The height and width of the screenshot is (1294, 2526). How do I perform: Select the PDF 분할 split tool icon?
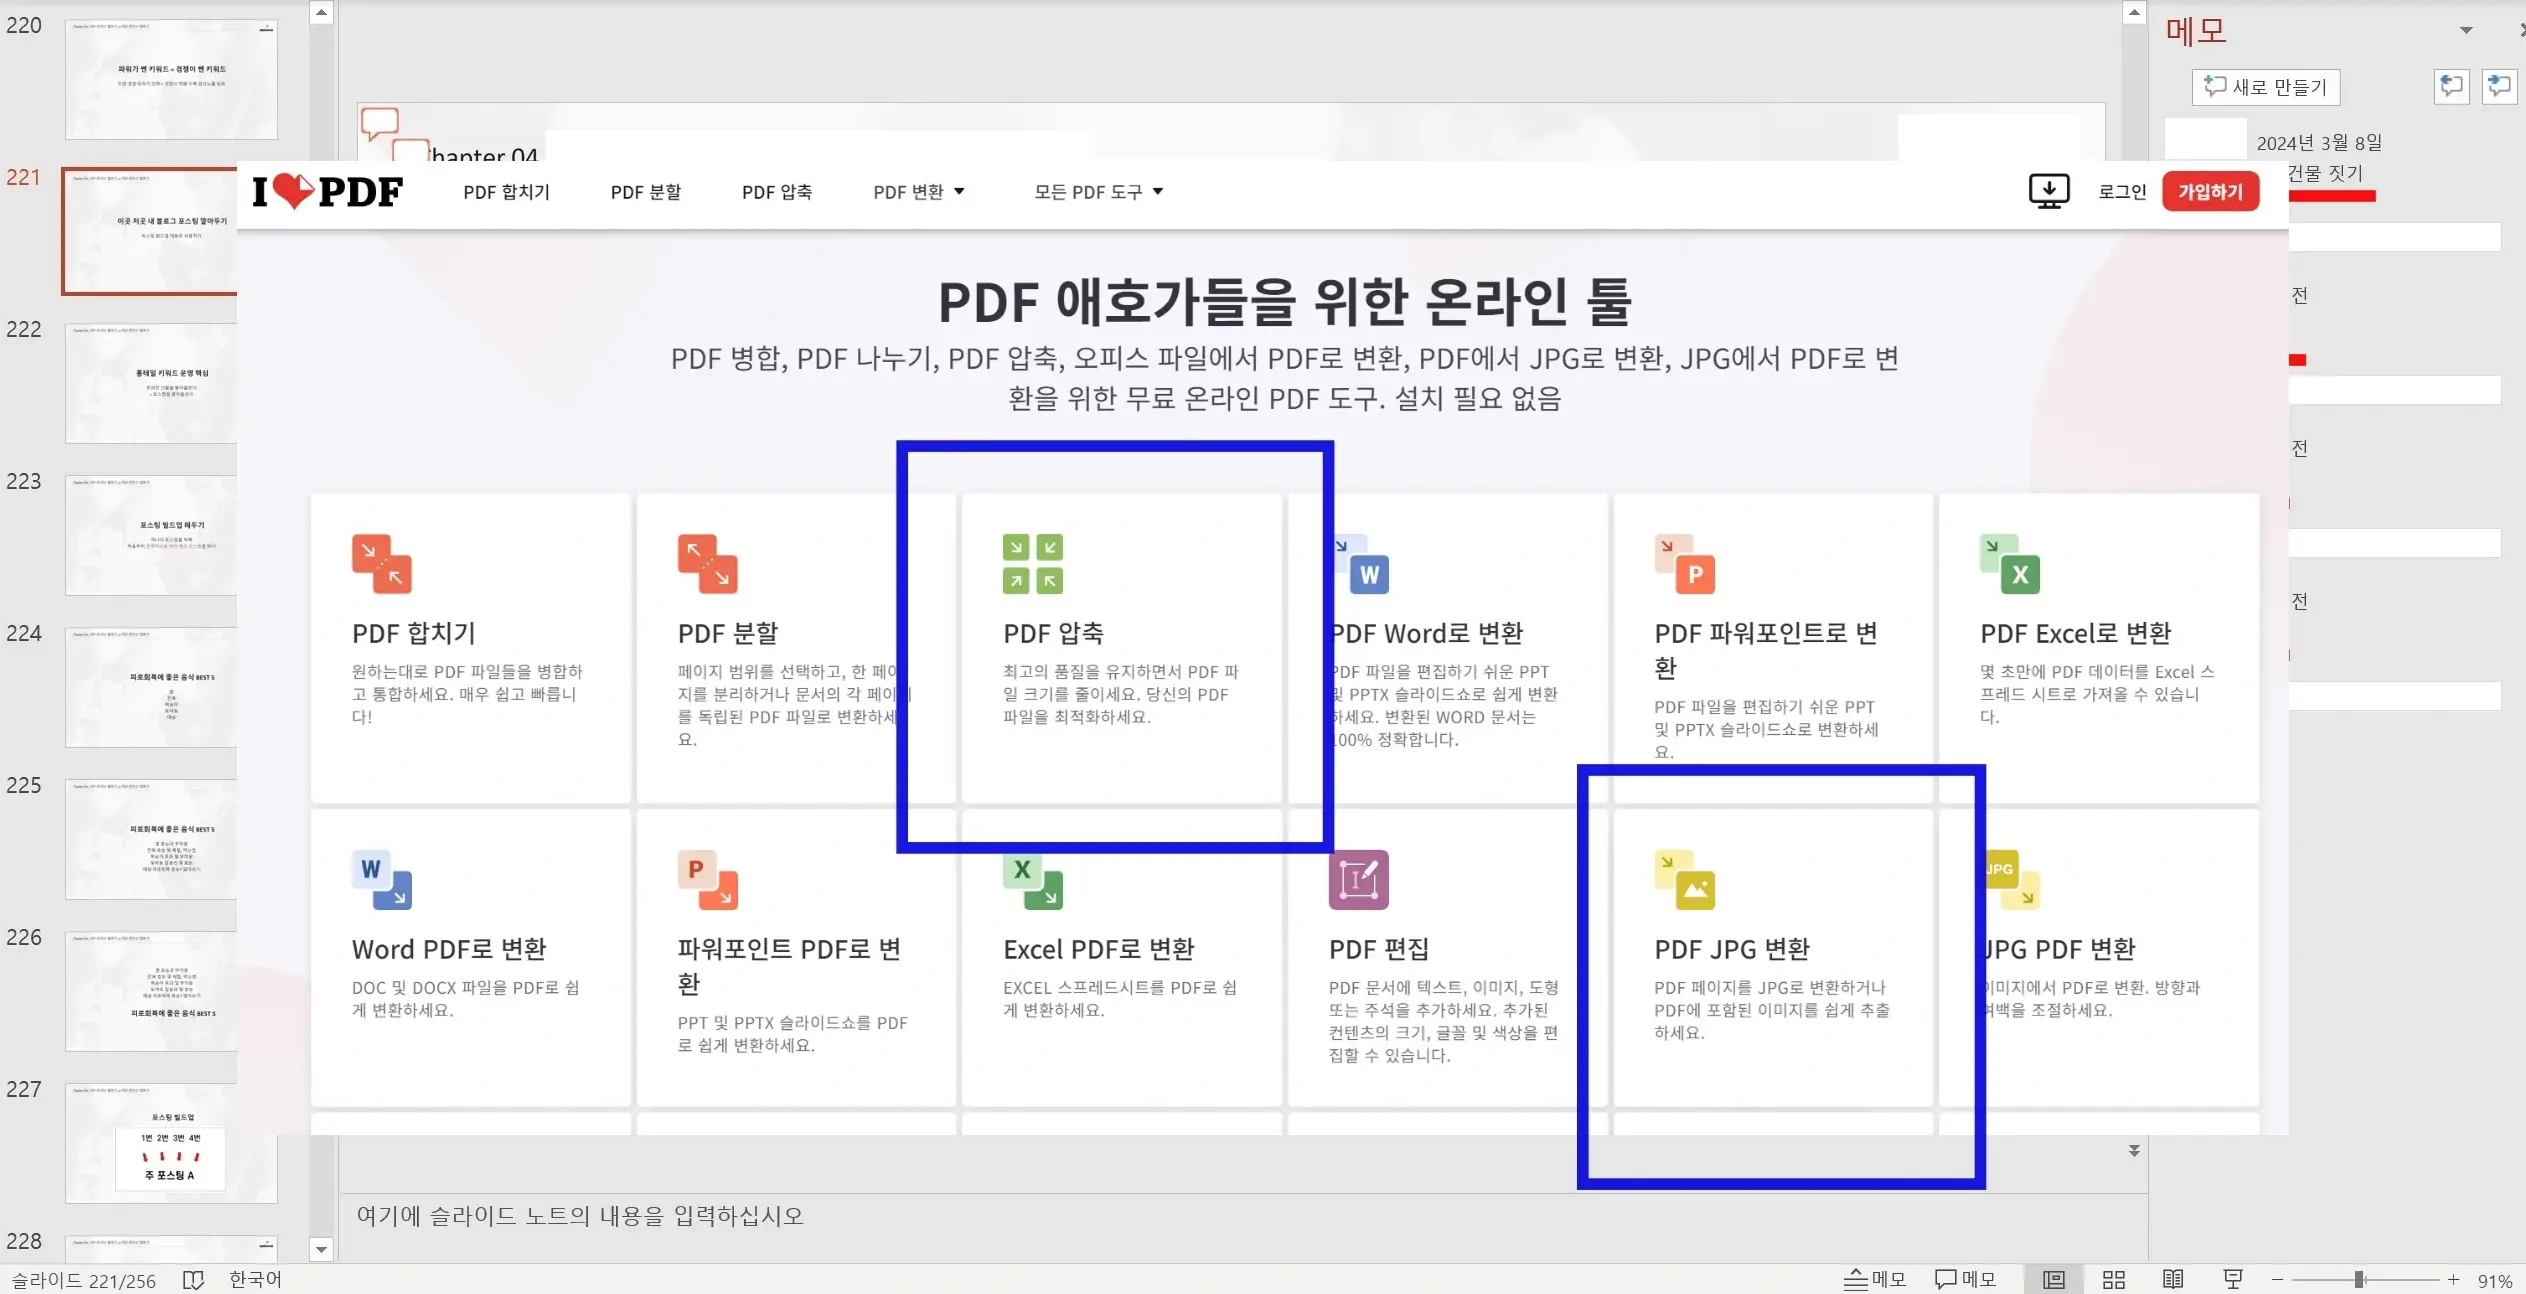[708, 563]
